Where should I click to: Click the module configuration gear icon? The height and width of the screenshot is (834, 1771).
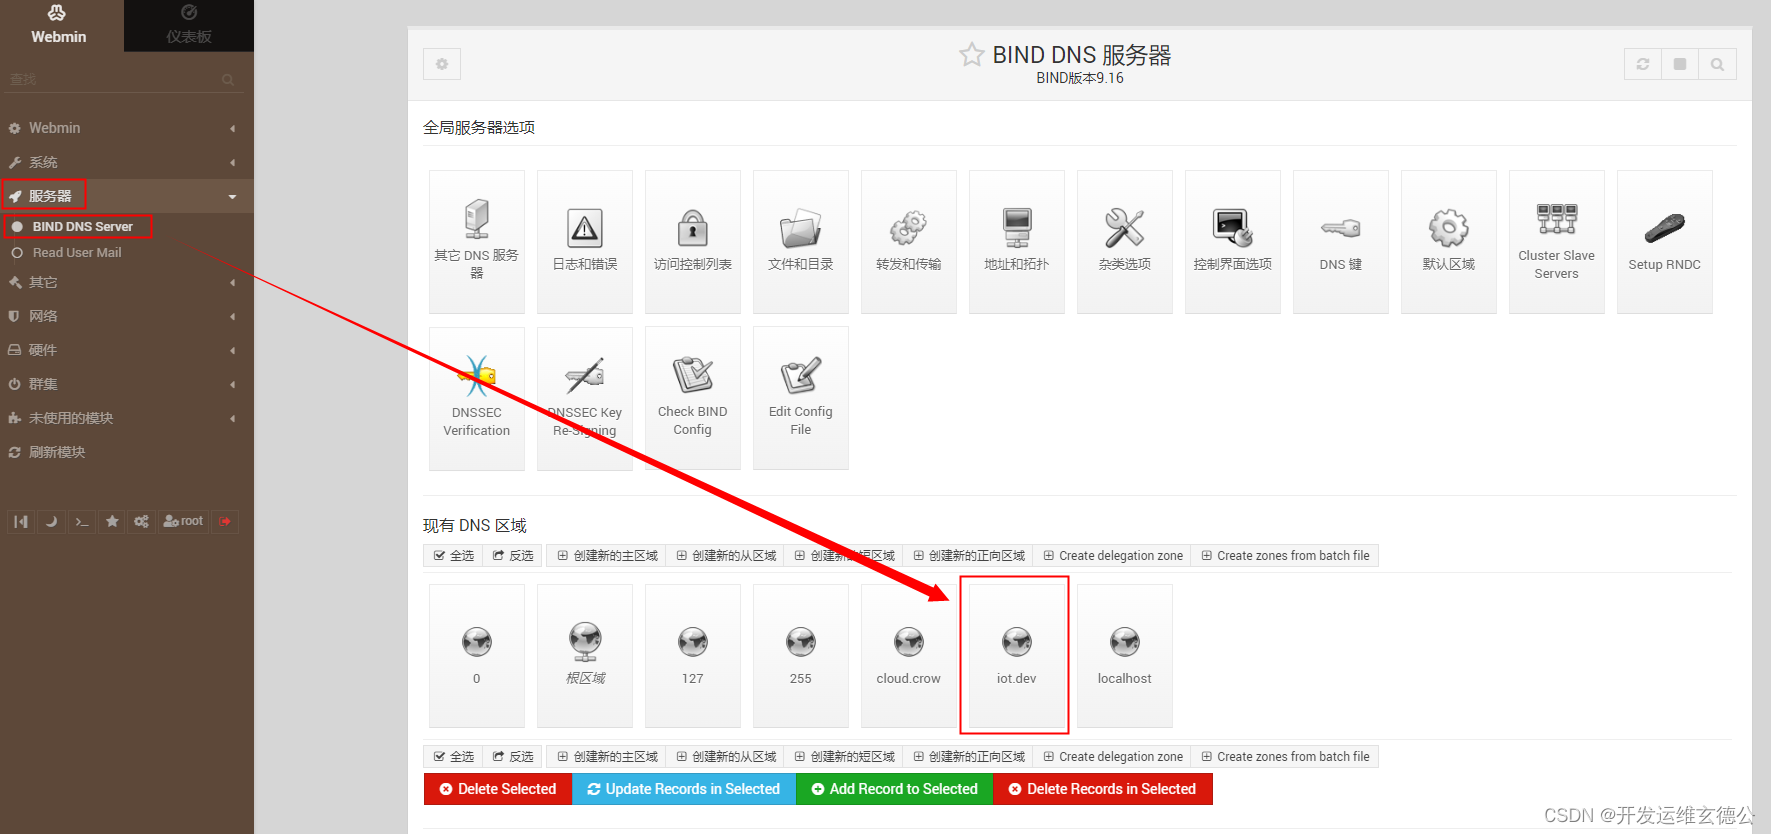(x=442, y=64)
